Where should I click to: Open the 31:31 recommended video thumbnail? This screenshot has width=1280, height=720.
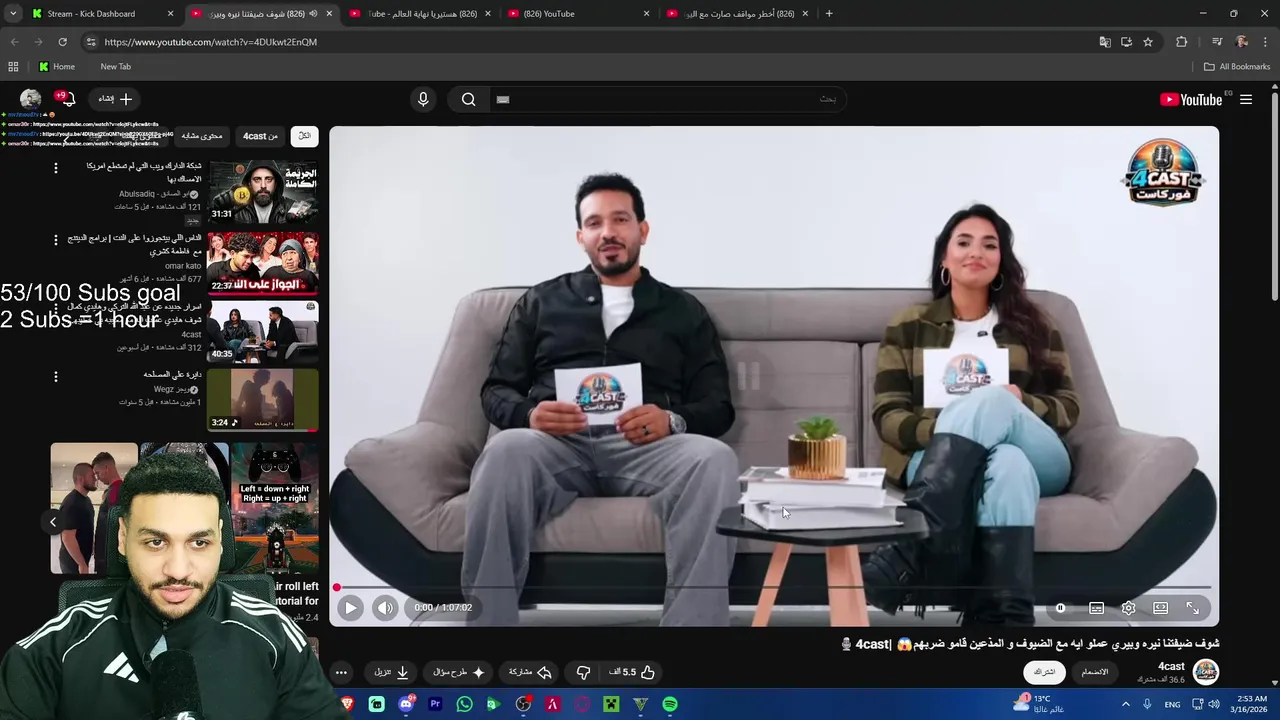(263, 191)
